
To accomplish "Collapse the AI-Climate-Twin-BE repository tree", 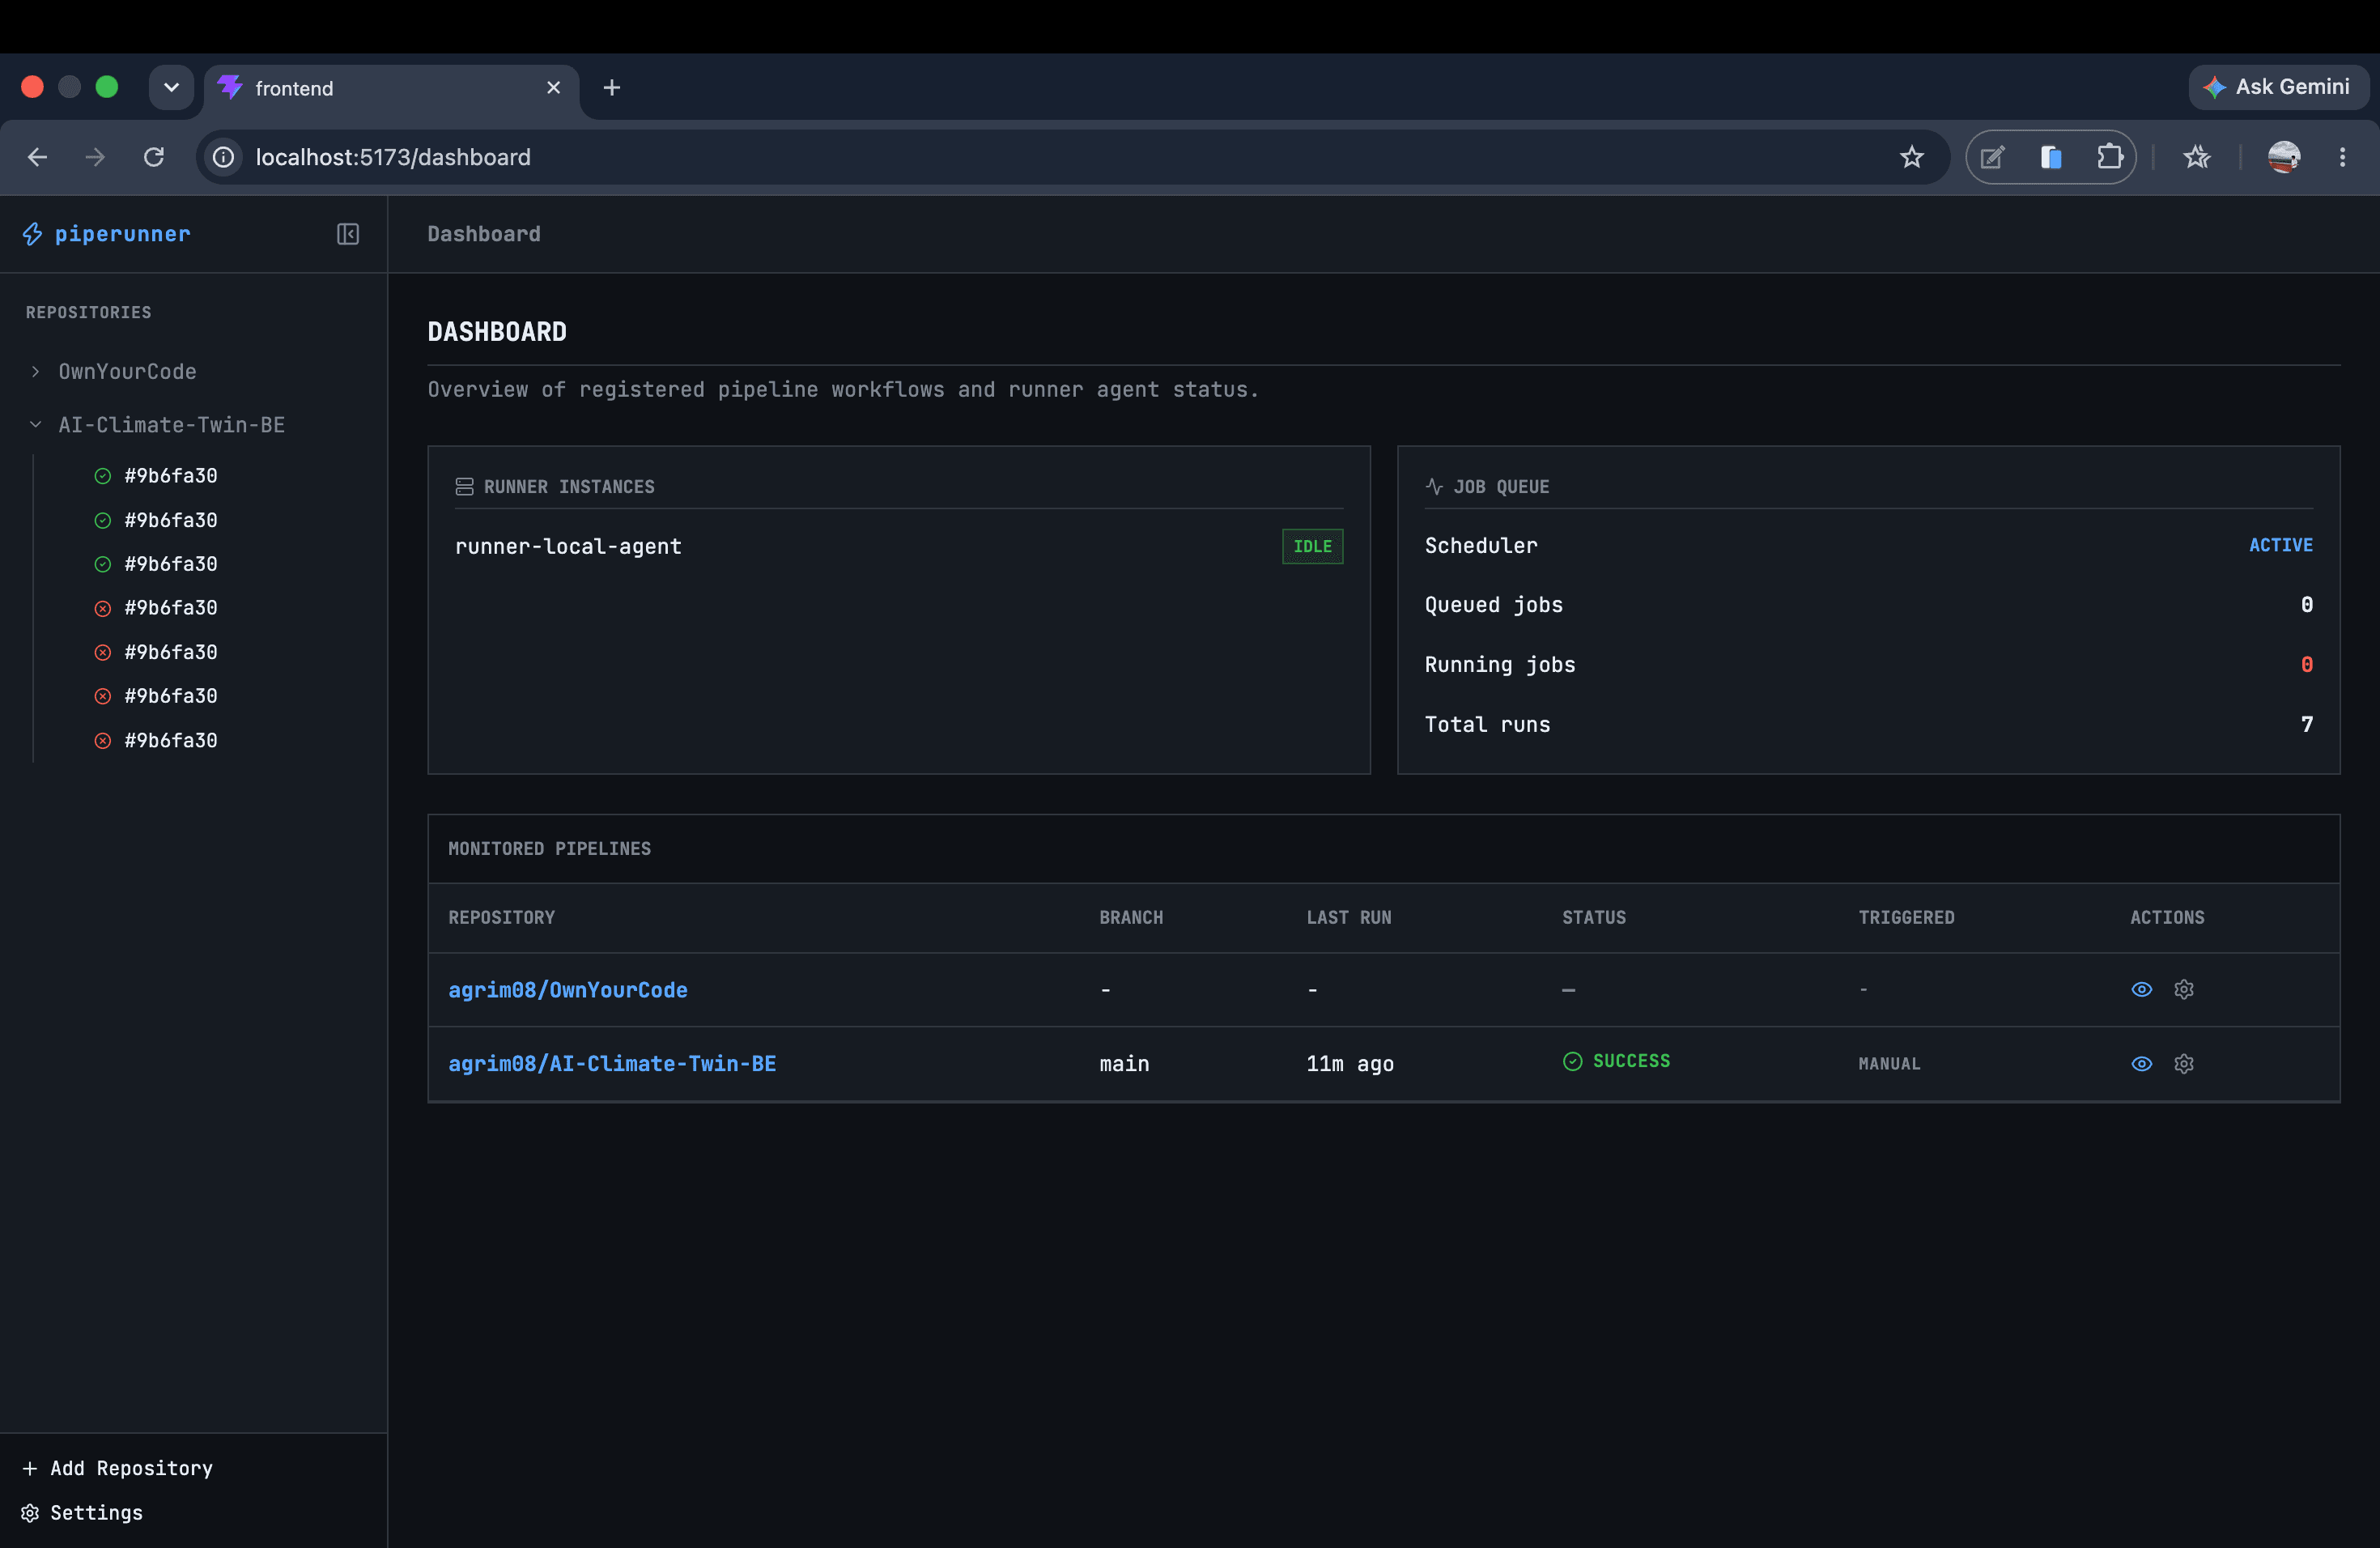I will 36,424.
